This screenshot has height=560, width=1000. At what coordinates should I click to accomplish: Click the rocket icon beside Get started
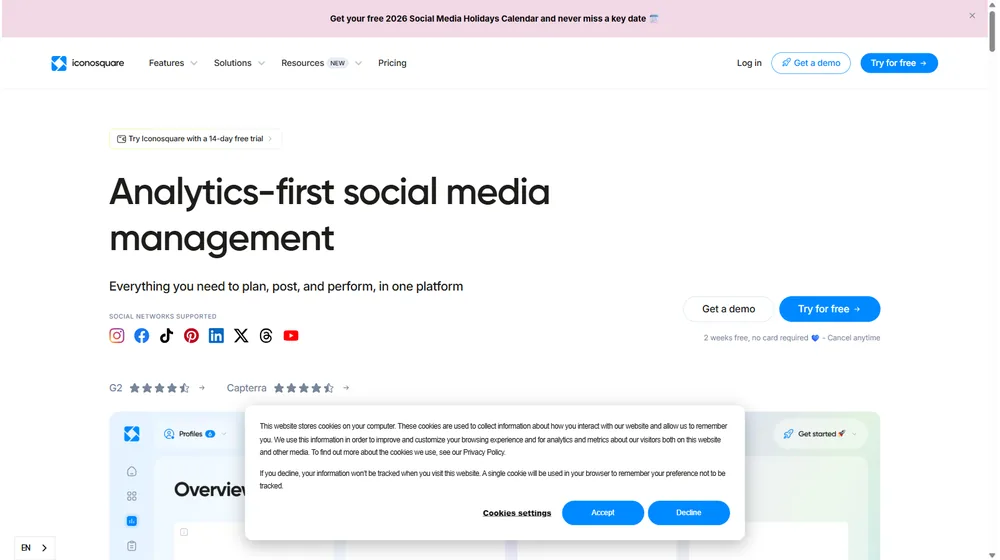click(788, 434)
